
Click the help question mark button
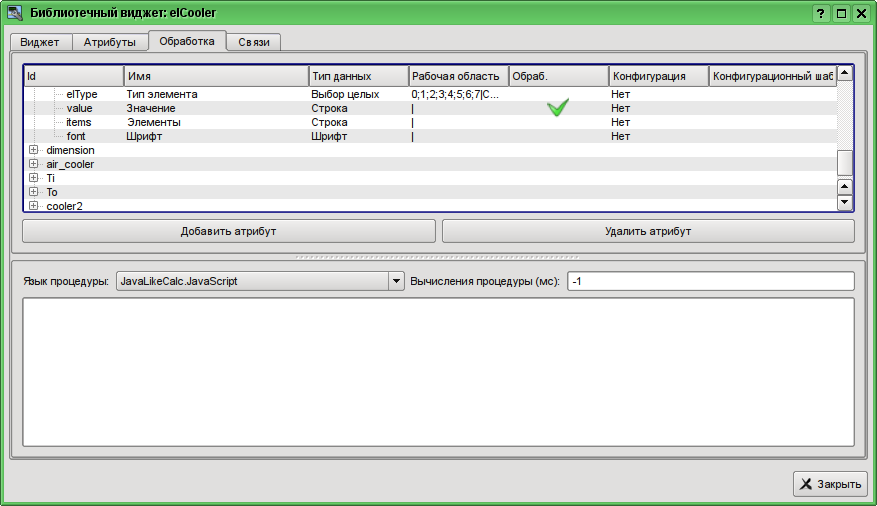pyautogui.click(x=821, y=13)
